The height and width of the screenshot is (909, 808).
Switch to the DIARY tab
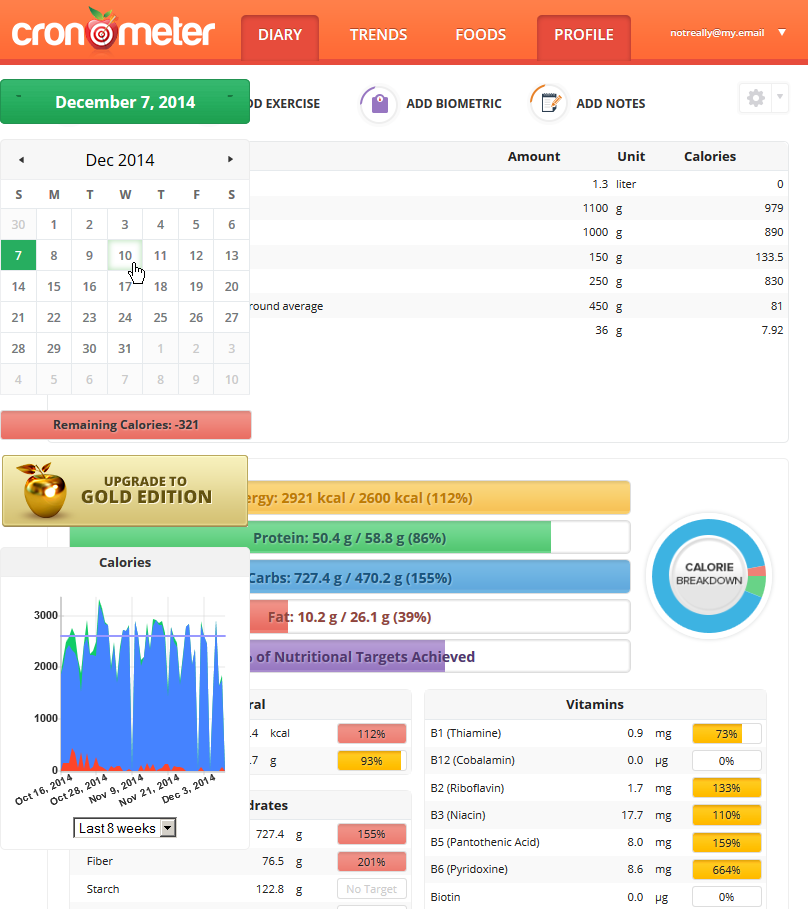pyautogui.click(x=279, y=35)
